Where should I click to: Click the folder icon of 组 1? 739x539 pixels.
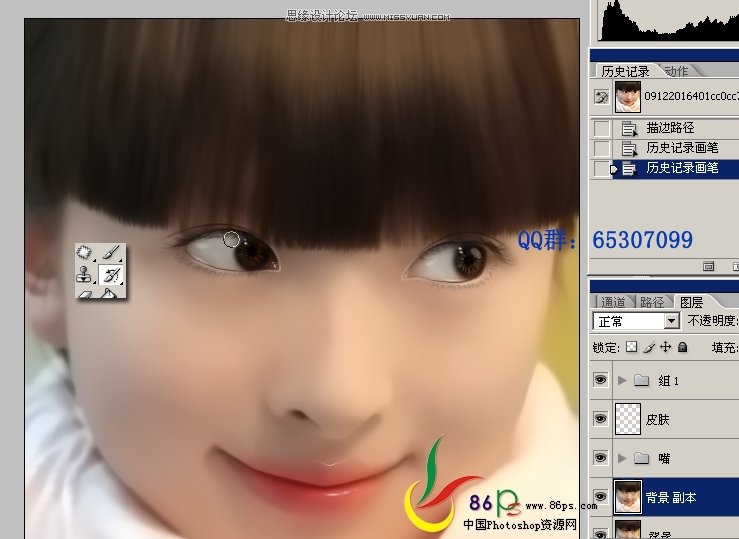click(642, 380)
